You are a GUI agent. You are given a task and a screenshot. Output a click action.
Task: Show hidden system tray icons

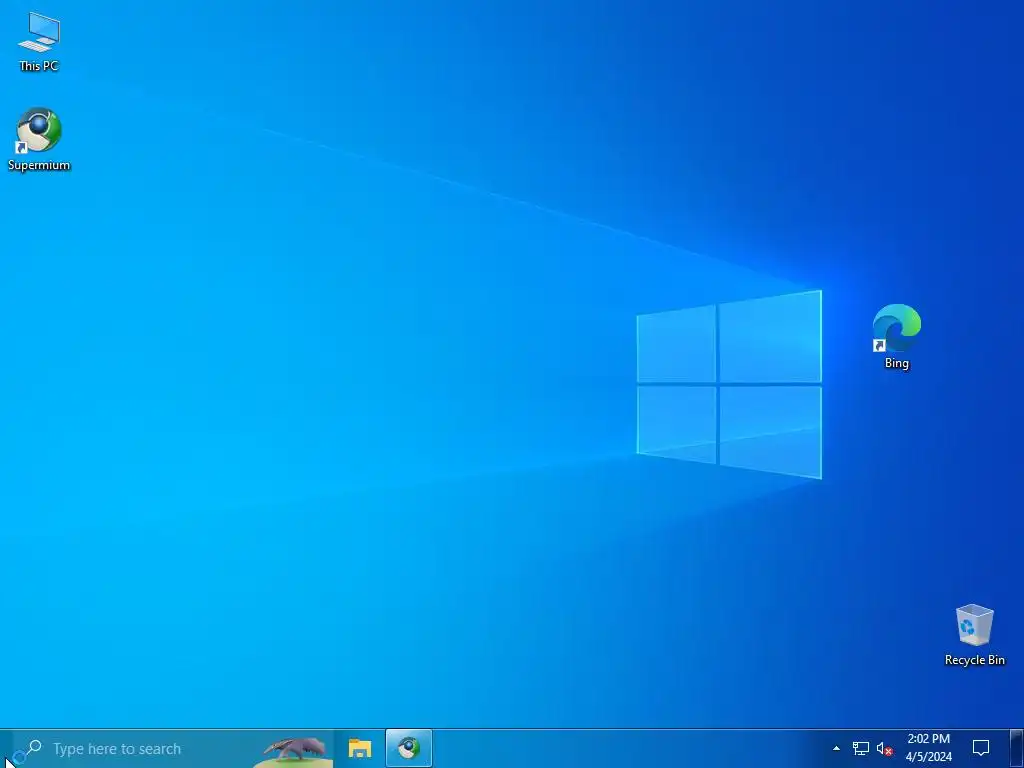click(x=836, y=748)
